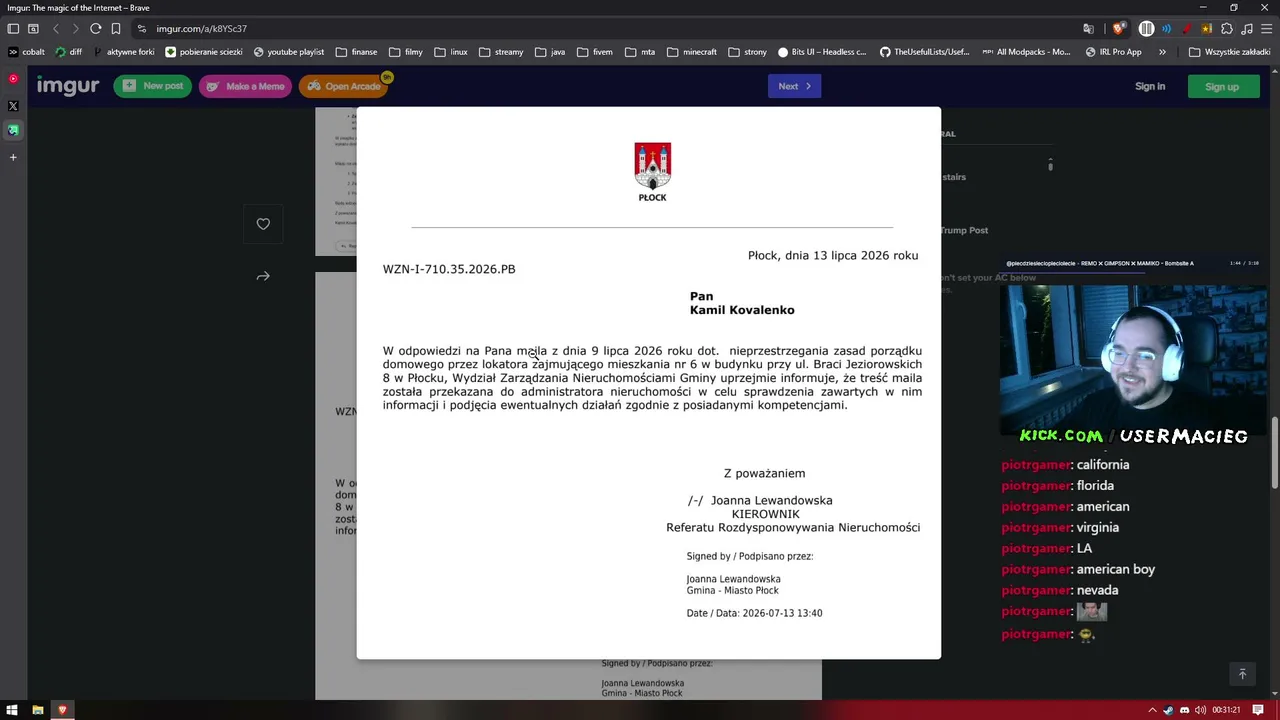Click the tab search icon in toolbar
This screenshot has width=1280, height=720.
[33, 29]
